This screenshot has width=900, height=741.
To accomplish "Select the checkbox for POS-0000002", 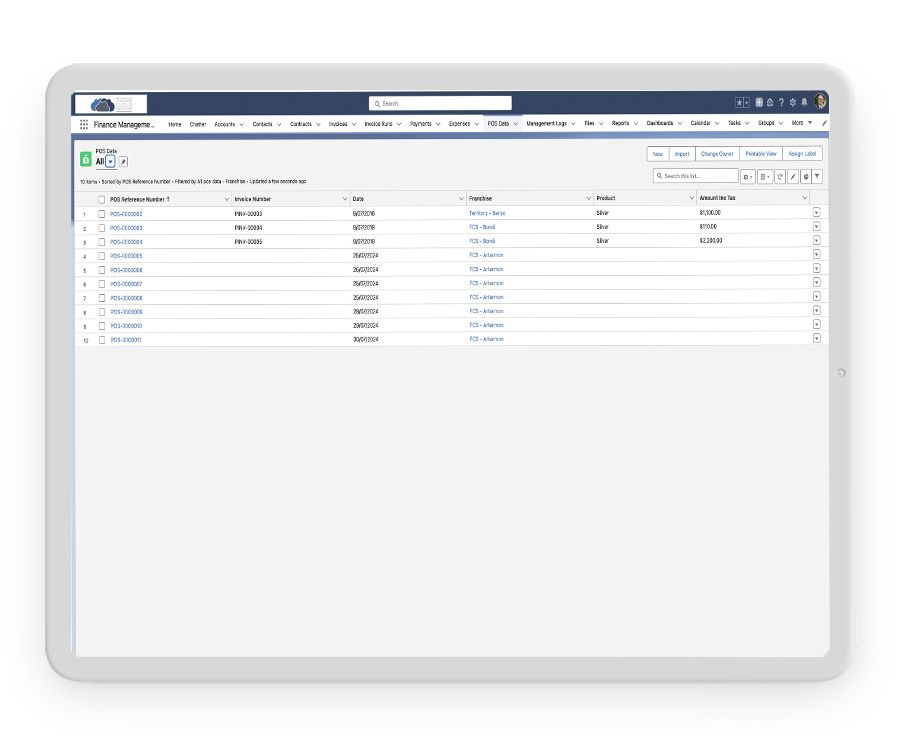I will [101, 214].
